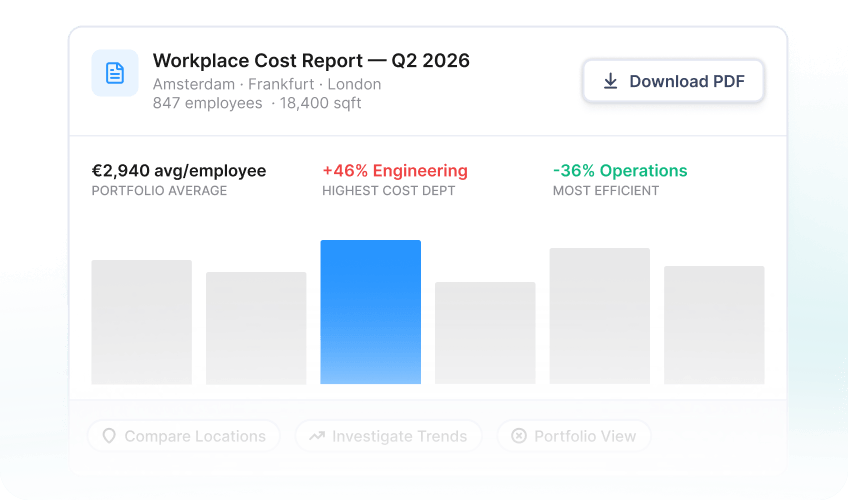
Task: Click the Amsterdam · Frankfurt · London subtitle
Action: click(267, 84)
